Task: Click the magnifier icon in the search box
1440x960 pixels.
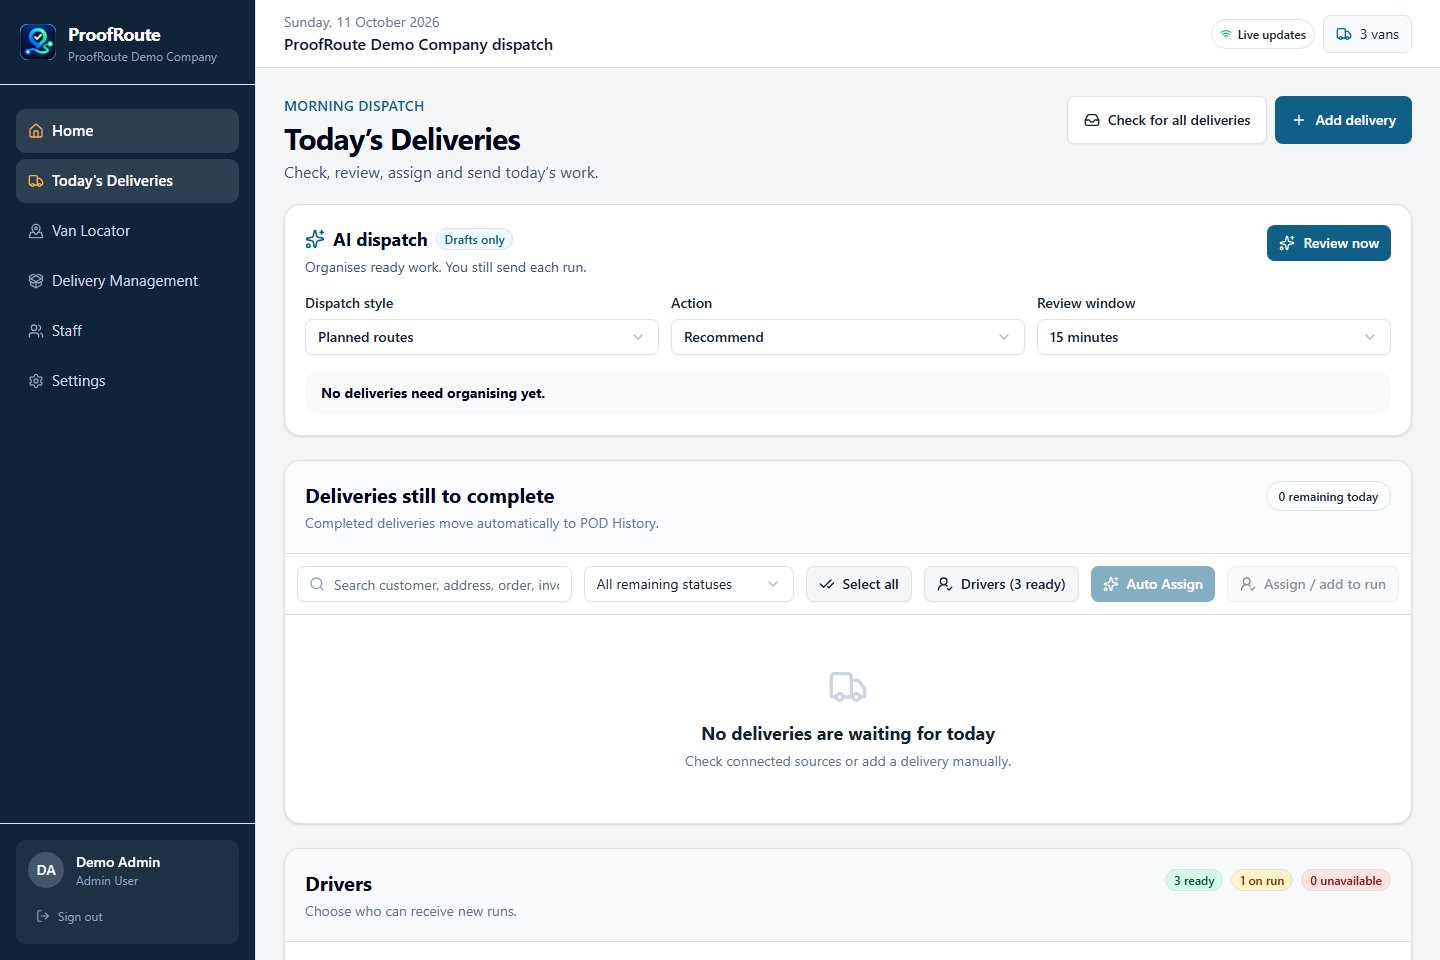Action: point(317,584)
